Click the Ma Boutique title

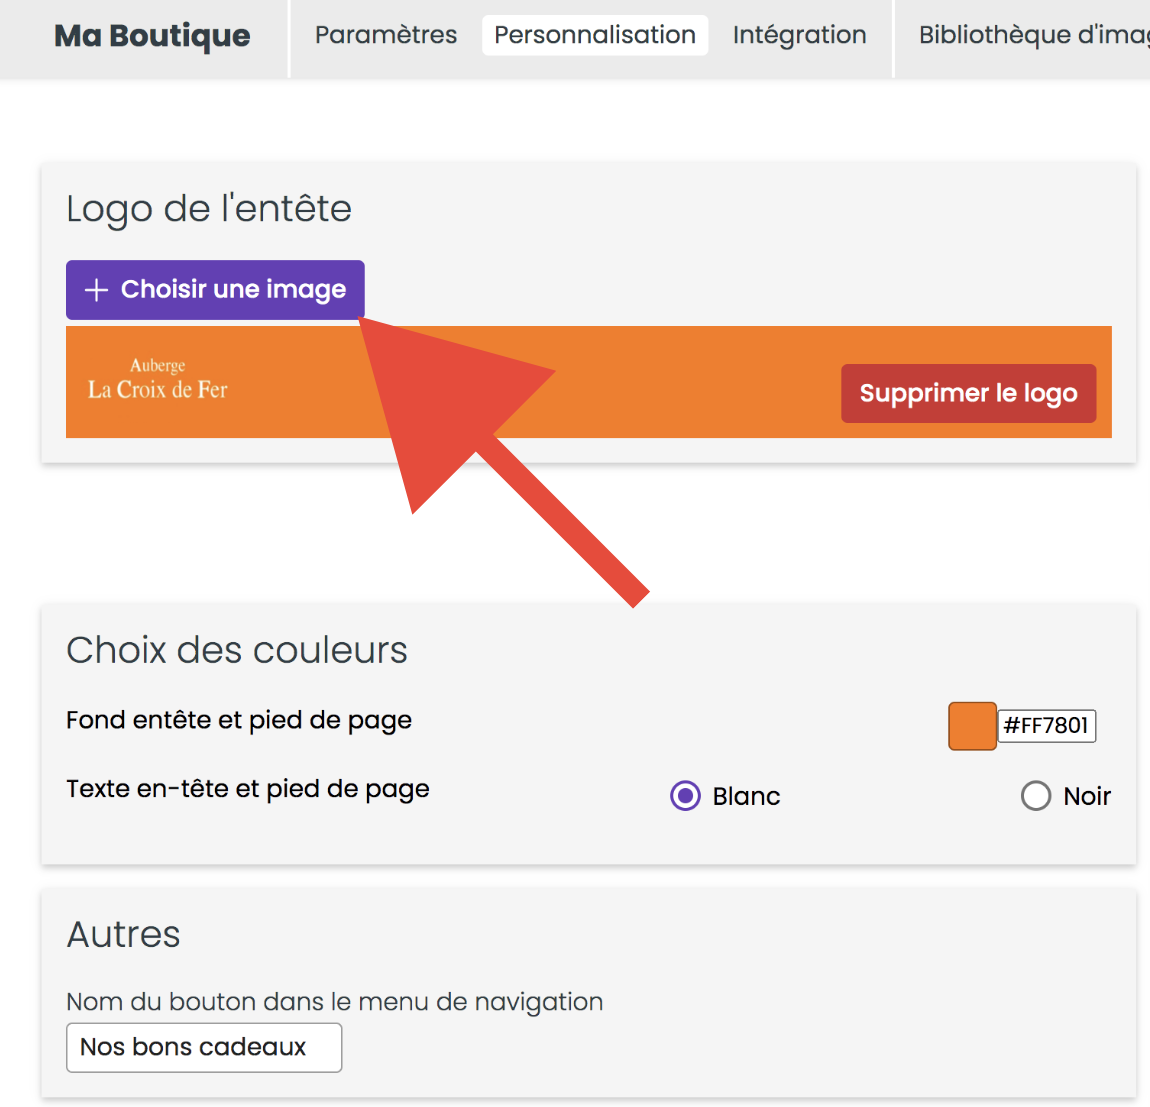tap(152, 35)
